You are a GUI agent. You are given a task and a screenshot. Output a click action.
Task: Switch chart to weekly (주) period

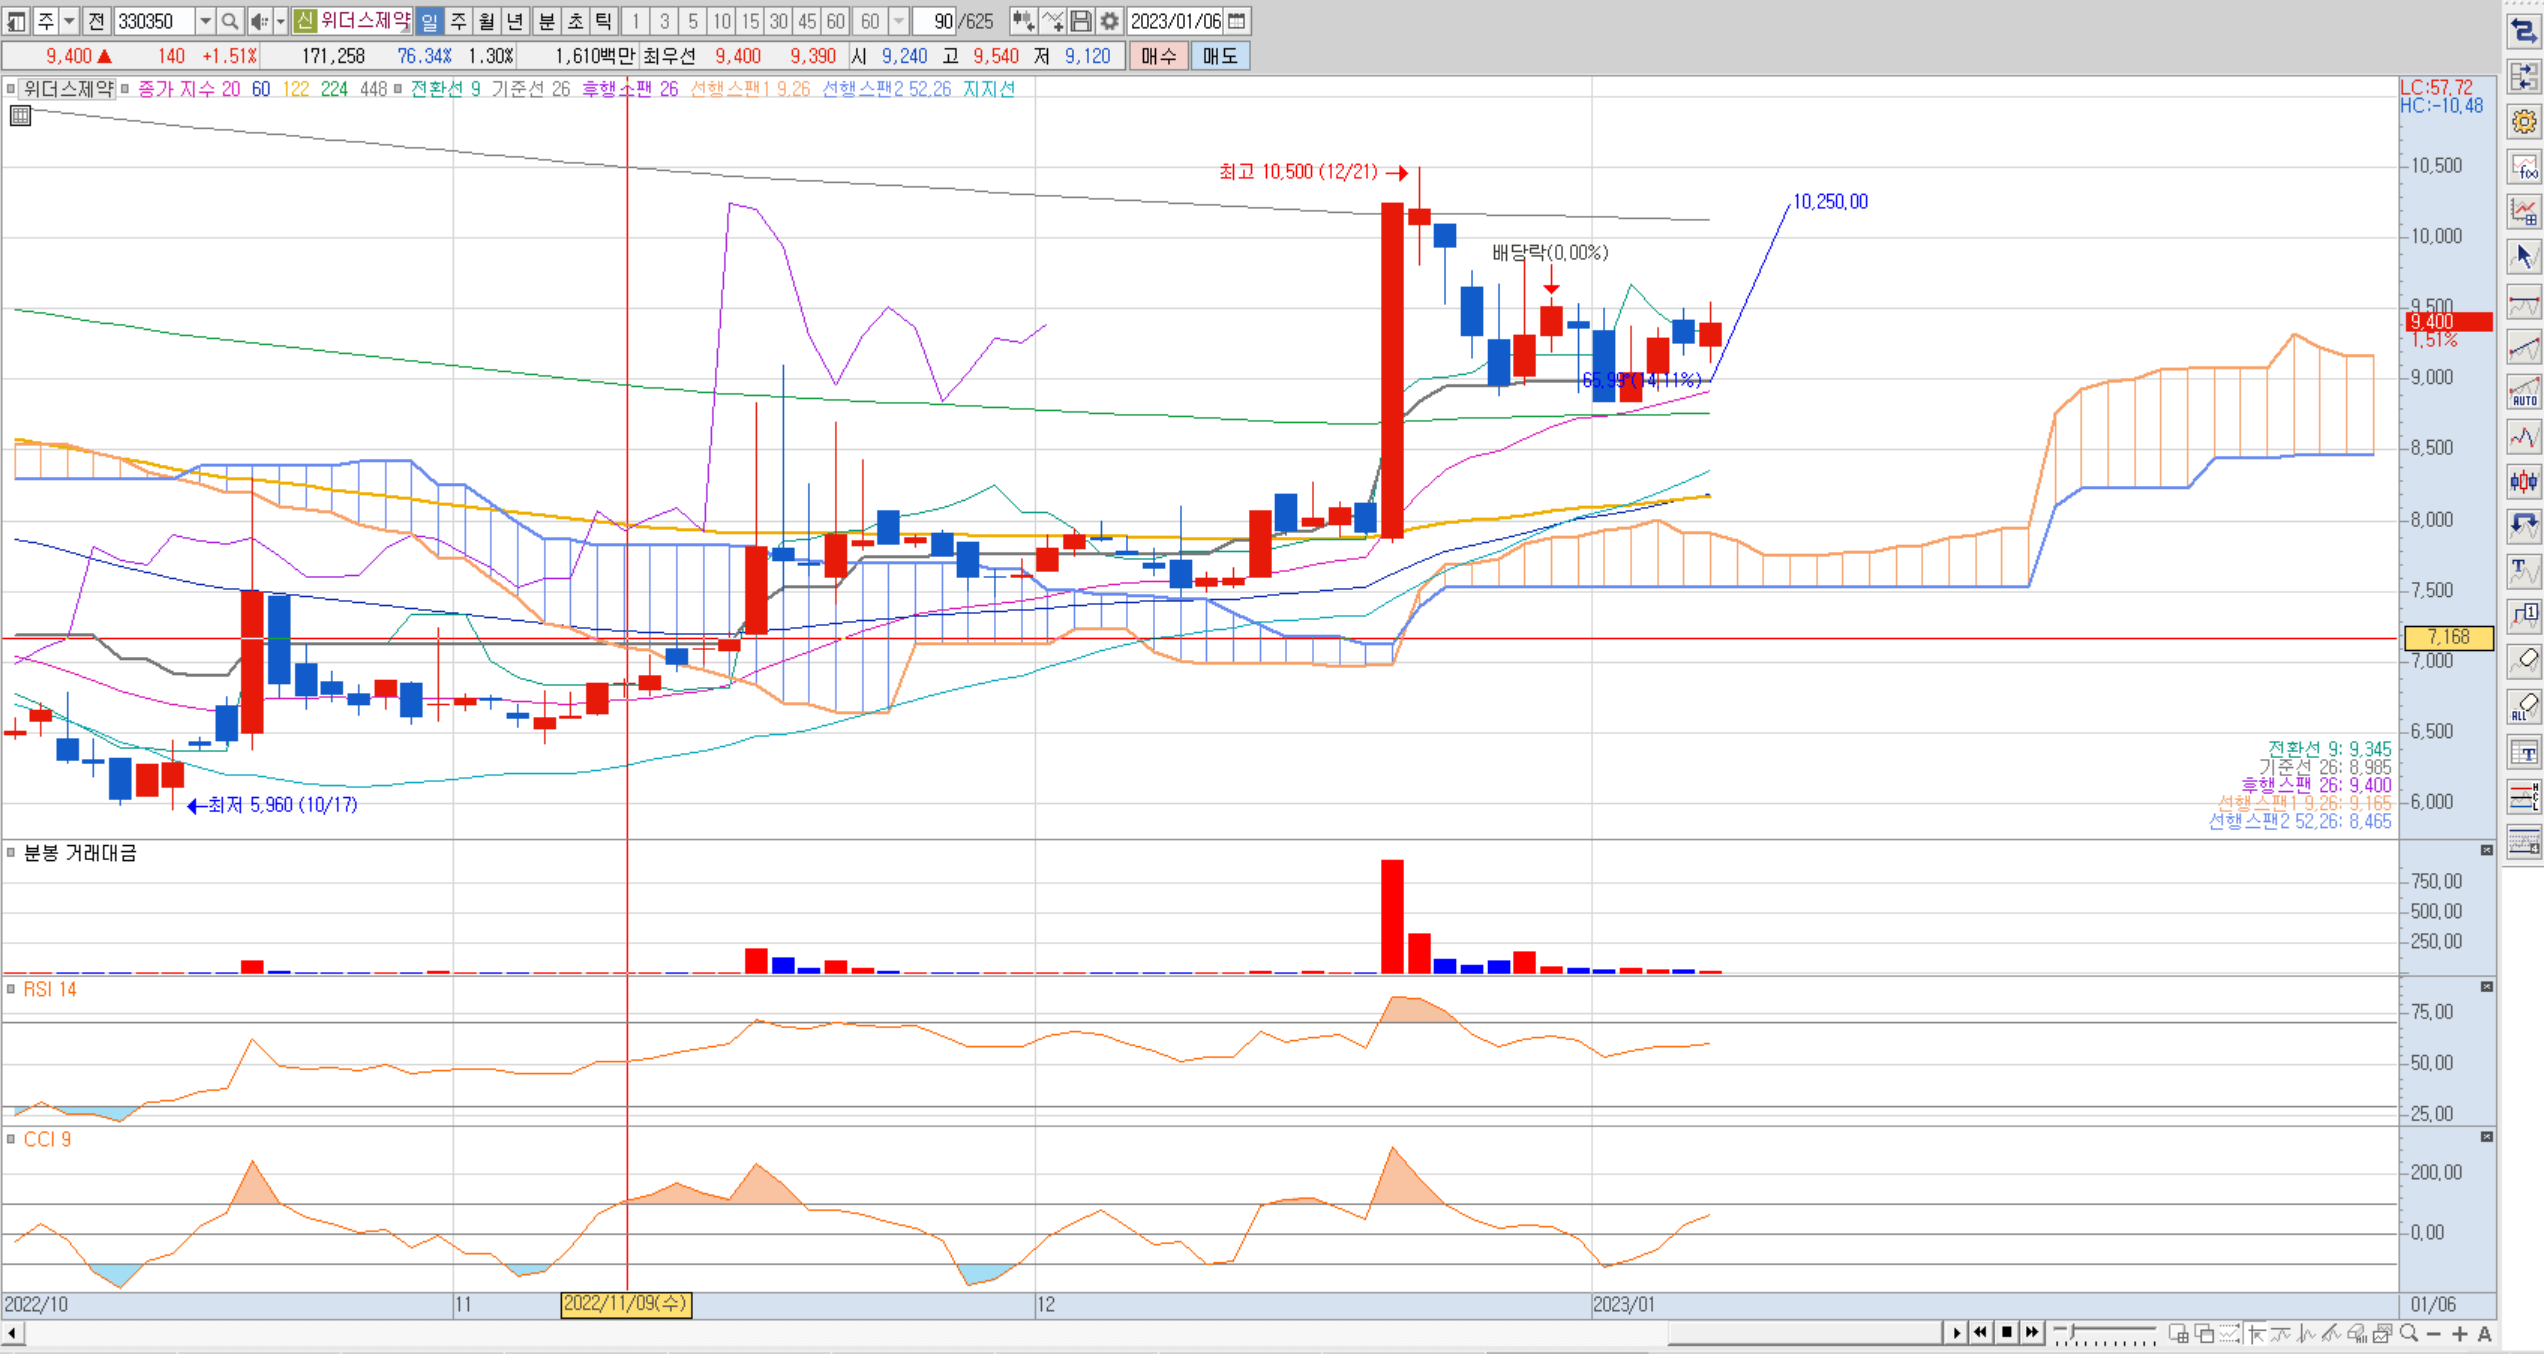click(458, 21)
